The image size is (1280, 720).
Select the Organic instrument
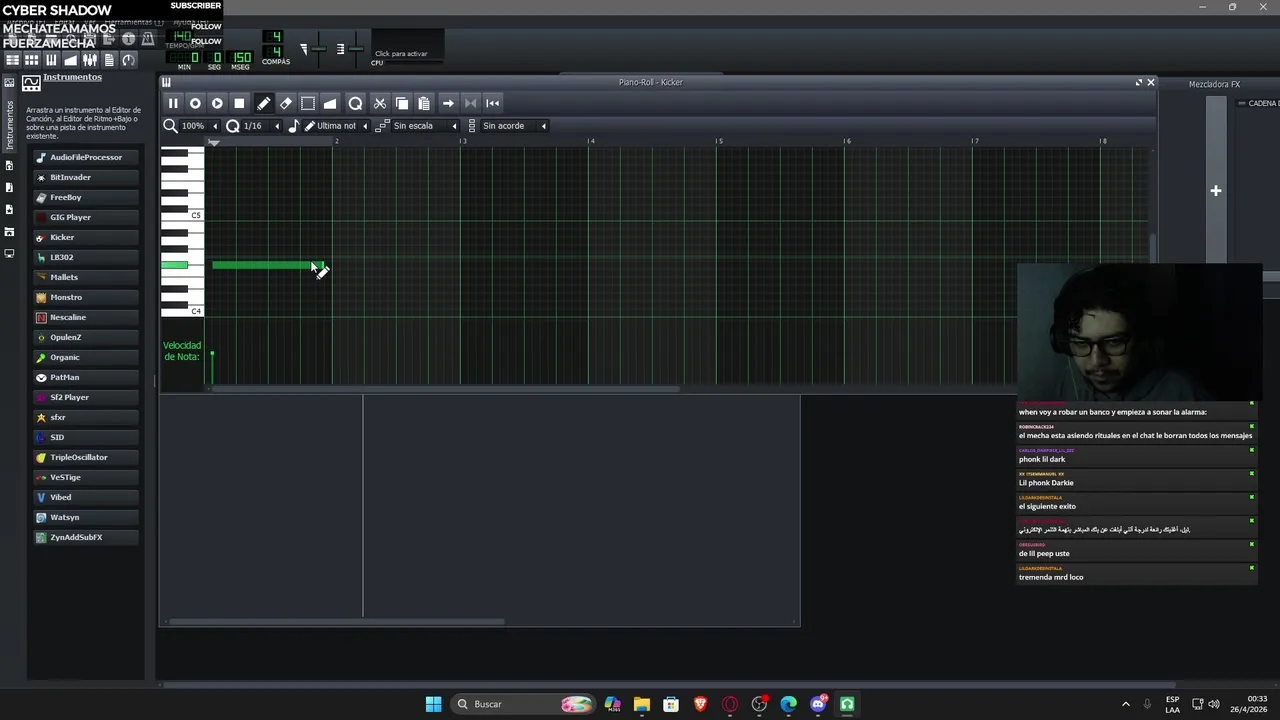[88, 357]
